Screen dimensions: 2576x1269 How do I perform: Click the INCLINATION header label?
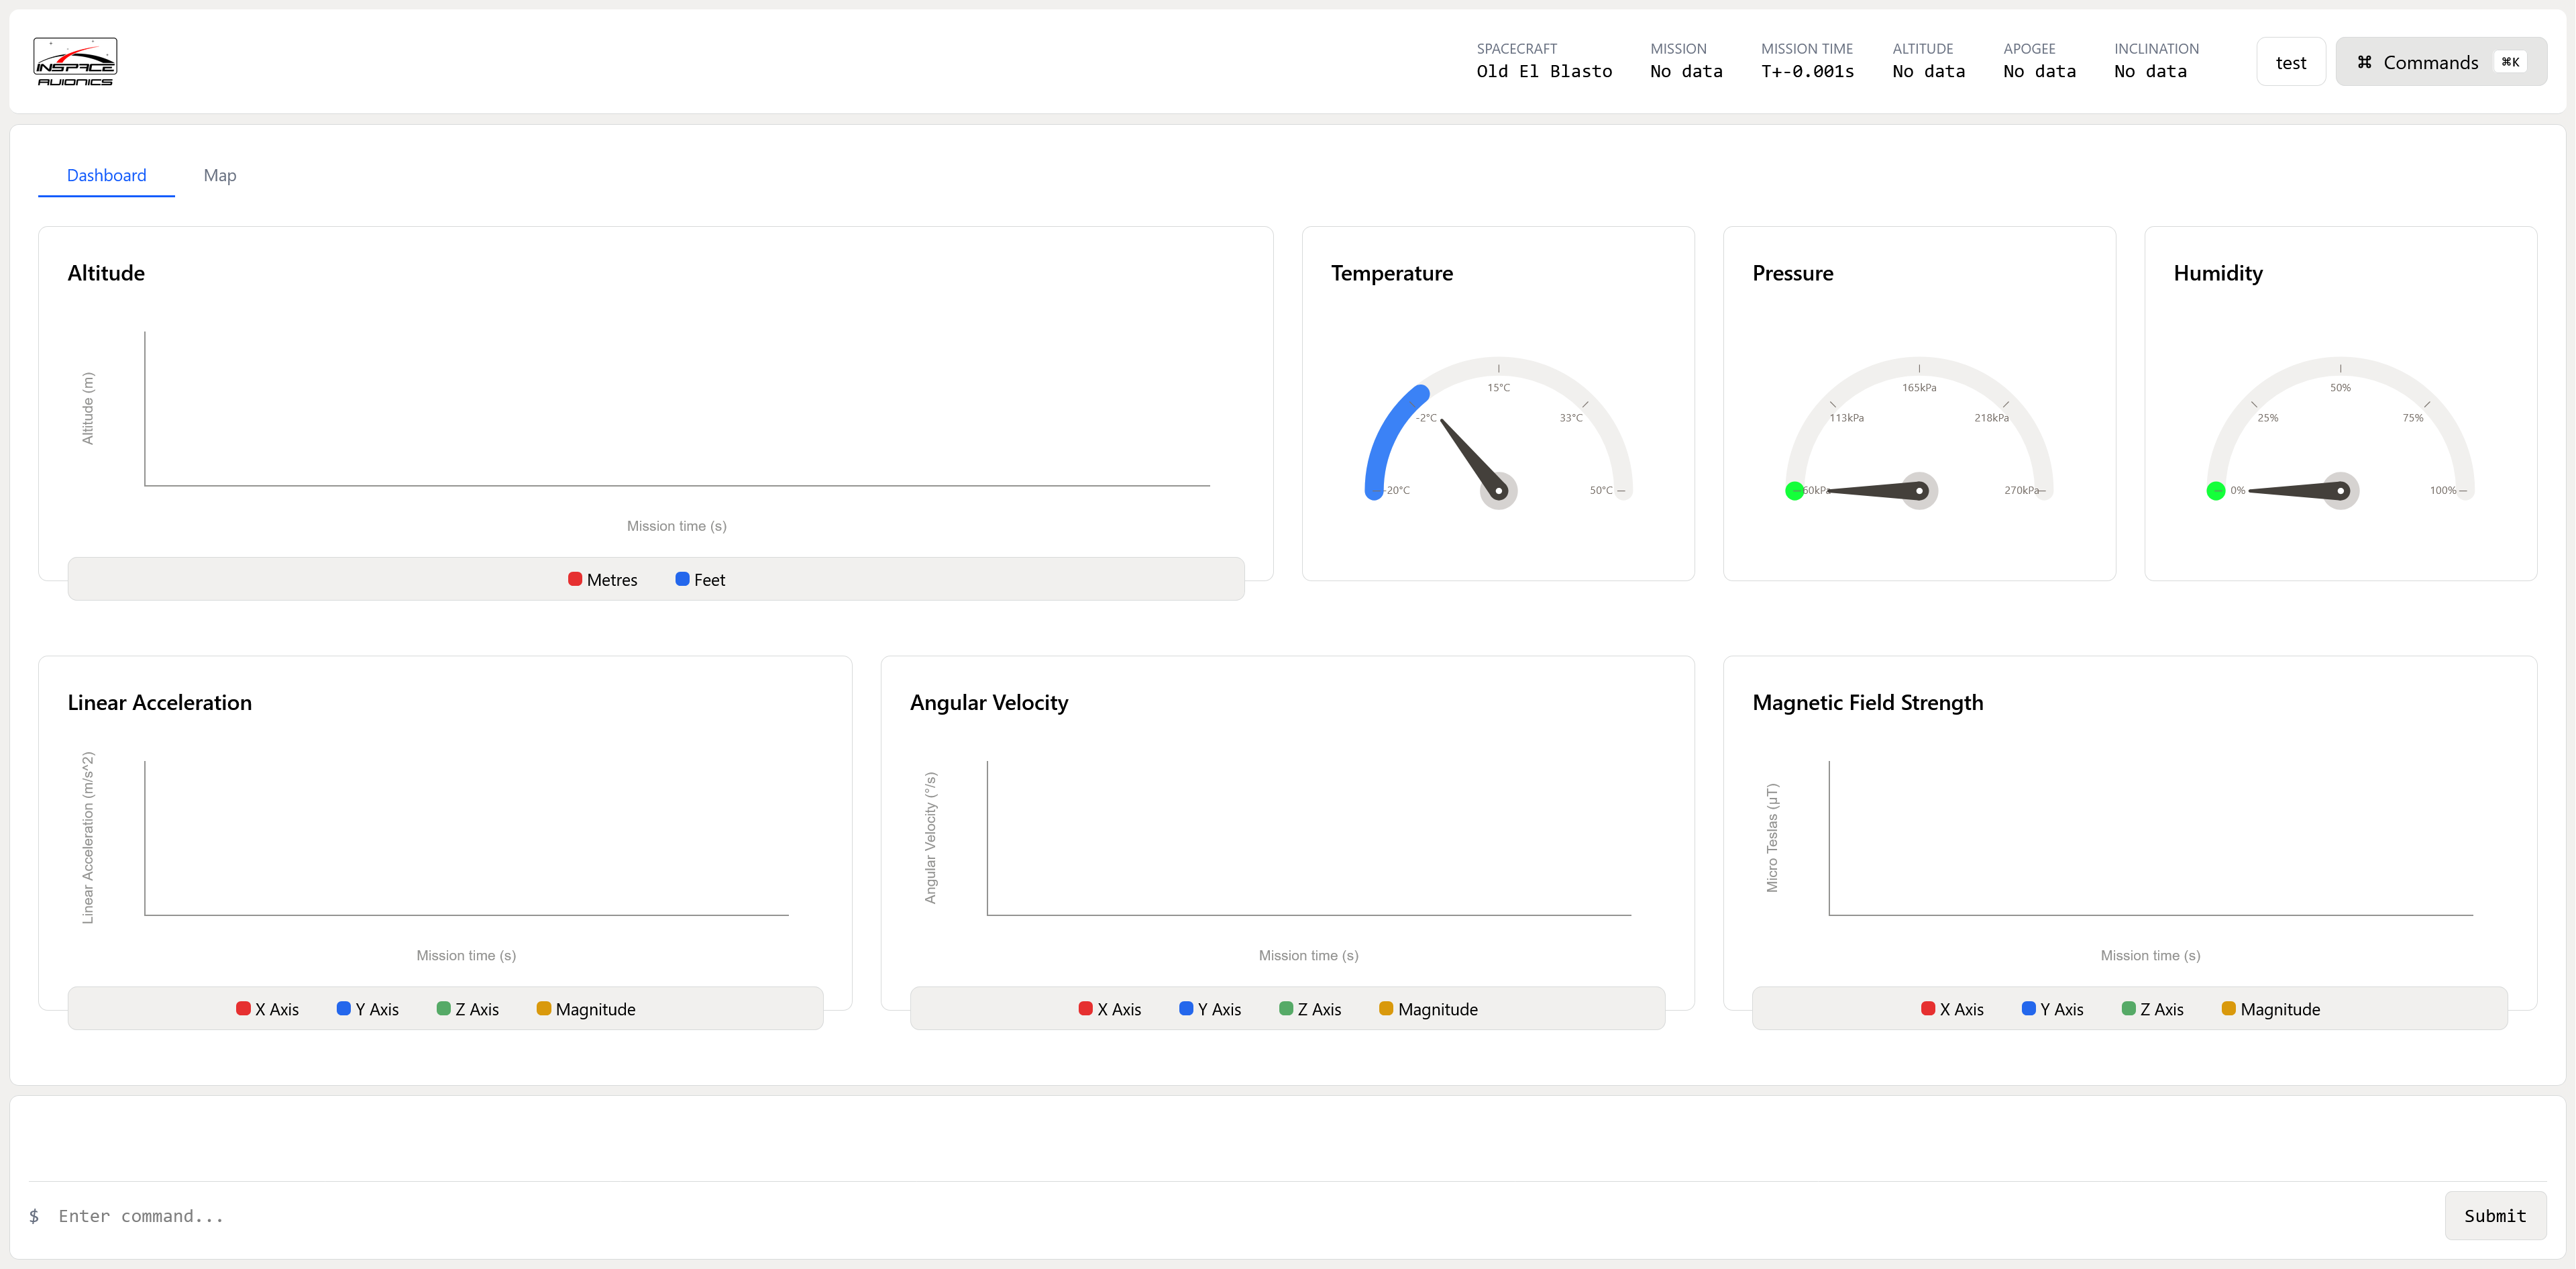[x=2156, y=49]
